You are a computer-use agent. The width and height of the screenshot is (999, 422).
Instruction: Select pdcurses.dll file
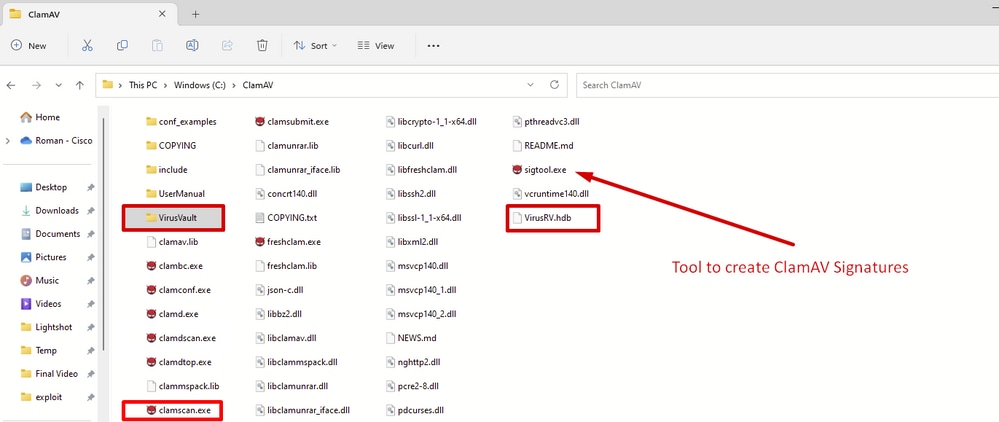(417, 410)
